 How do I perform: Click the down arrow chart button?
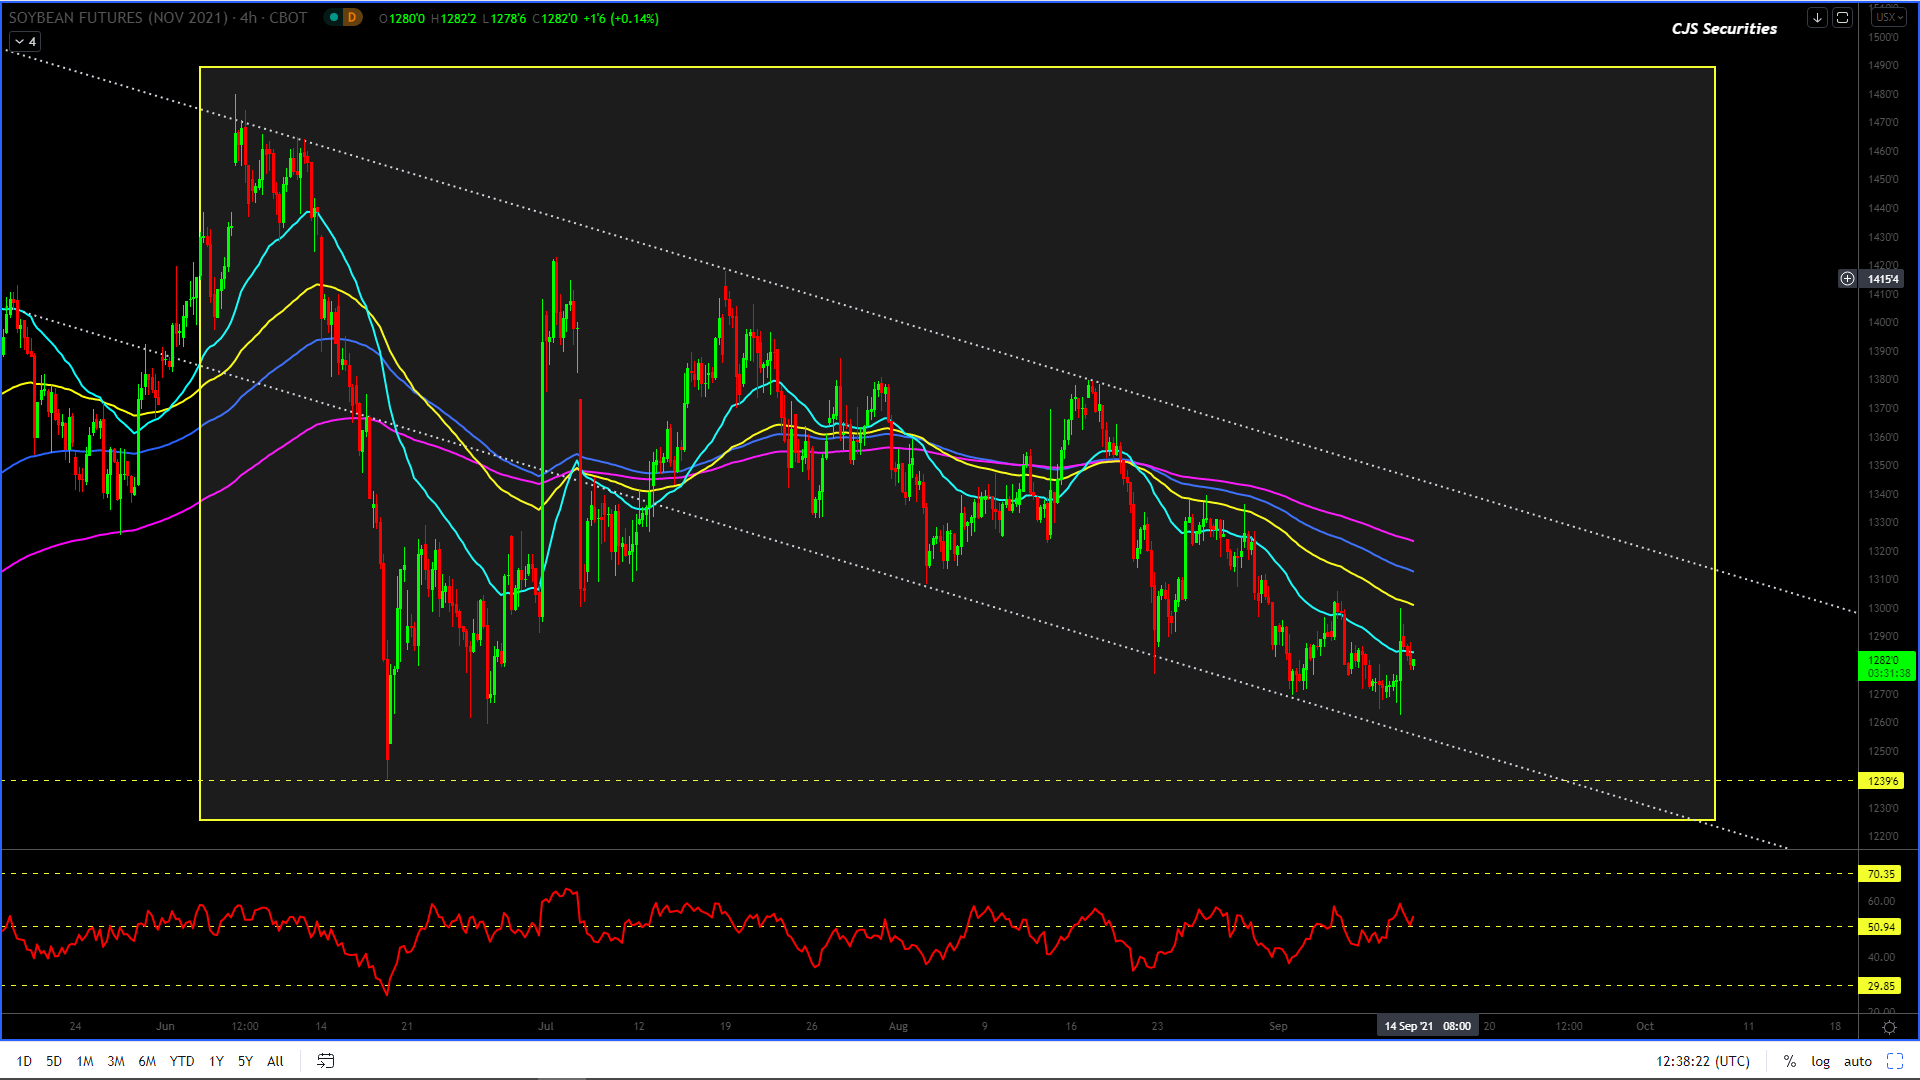click(1817, 18)
